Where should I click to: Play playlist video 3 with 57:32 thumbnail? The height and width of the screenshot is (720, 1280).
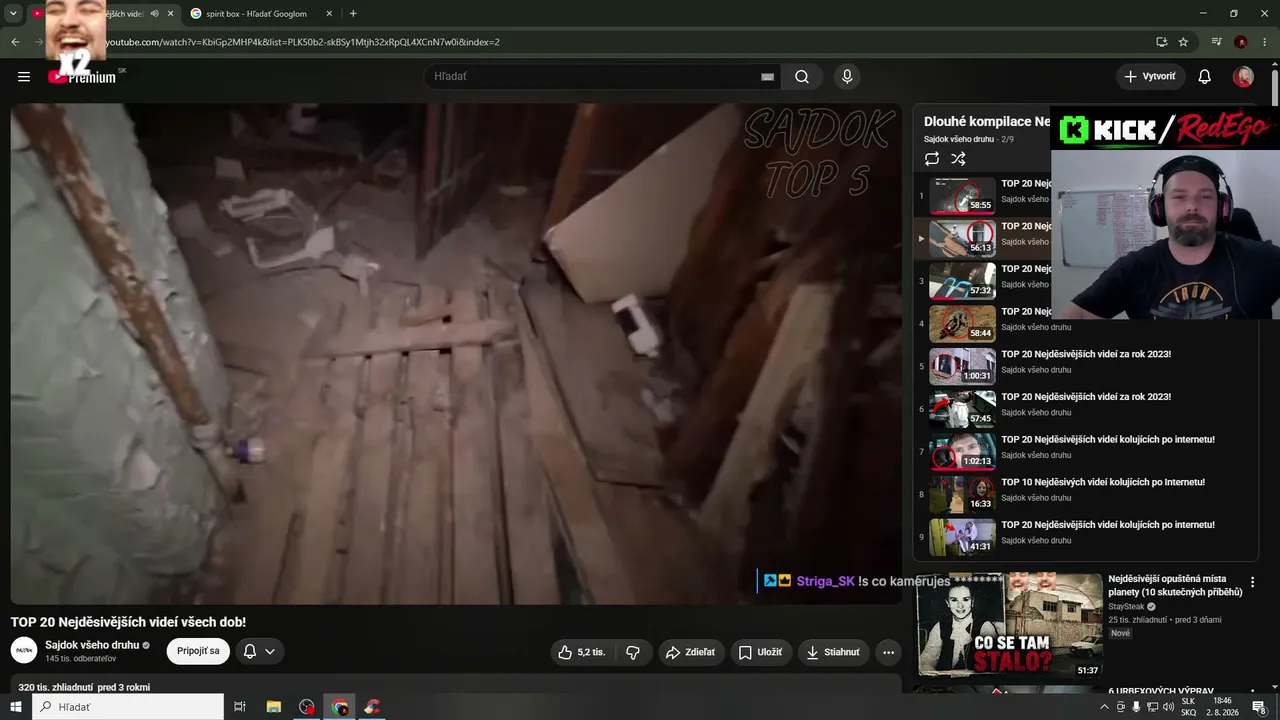963,281
